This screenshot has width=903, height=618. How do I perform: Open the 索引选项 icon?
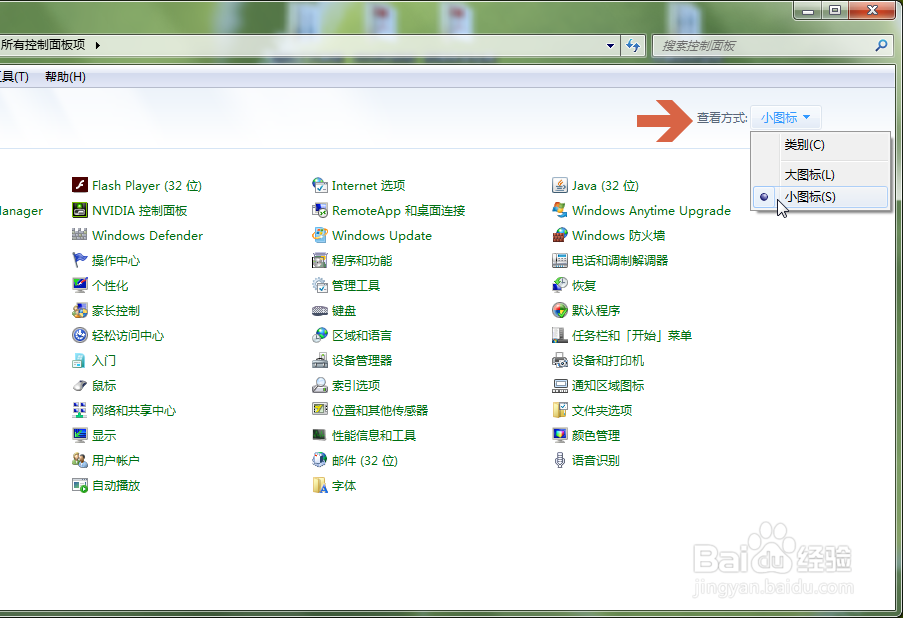coord(320,385)
